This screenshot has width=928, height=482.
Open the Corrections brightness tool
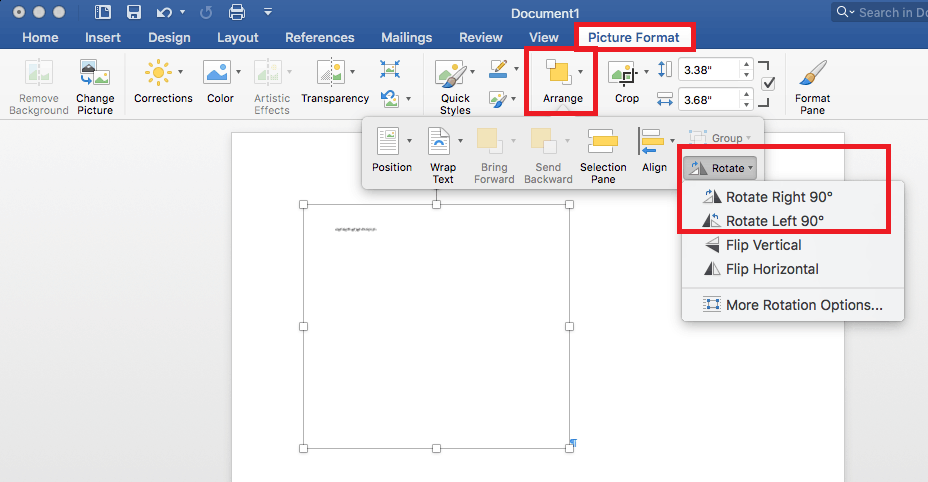coord(159,73)
